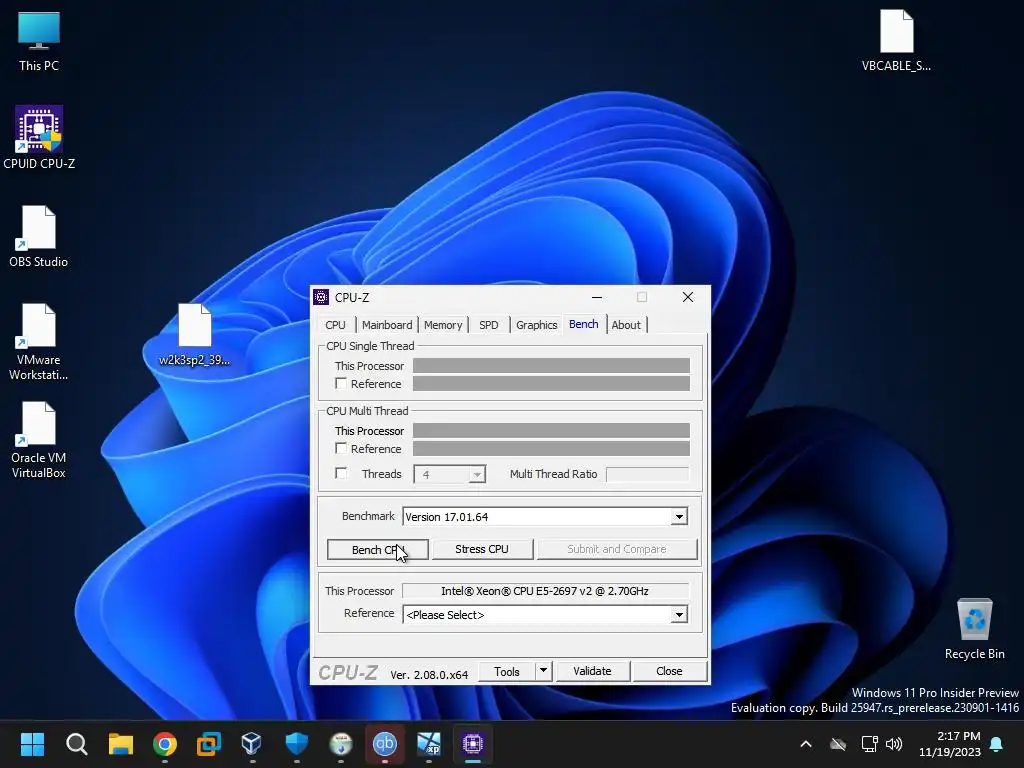The image size is (1024, 768).
Task: Check the Threads checkbox
Action: (x=341, y=473)
